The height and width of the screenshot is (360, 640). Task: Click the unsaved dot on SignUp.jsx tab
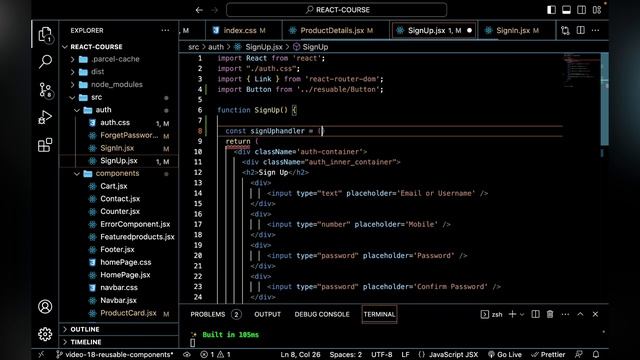click(x=469, y=30)
